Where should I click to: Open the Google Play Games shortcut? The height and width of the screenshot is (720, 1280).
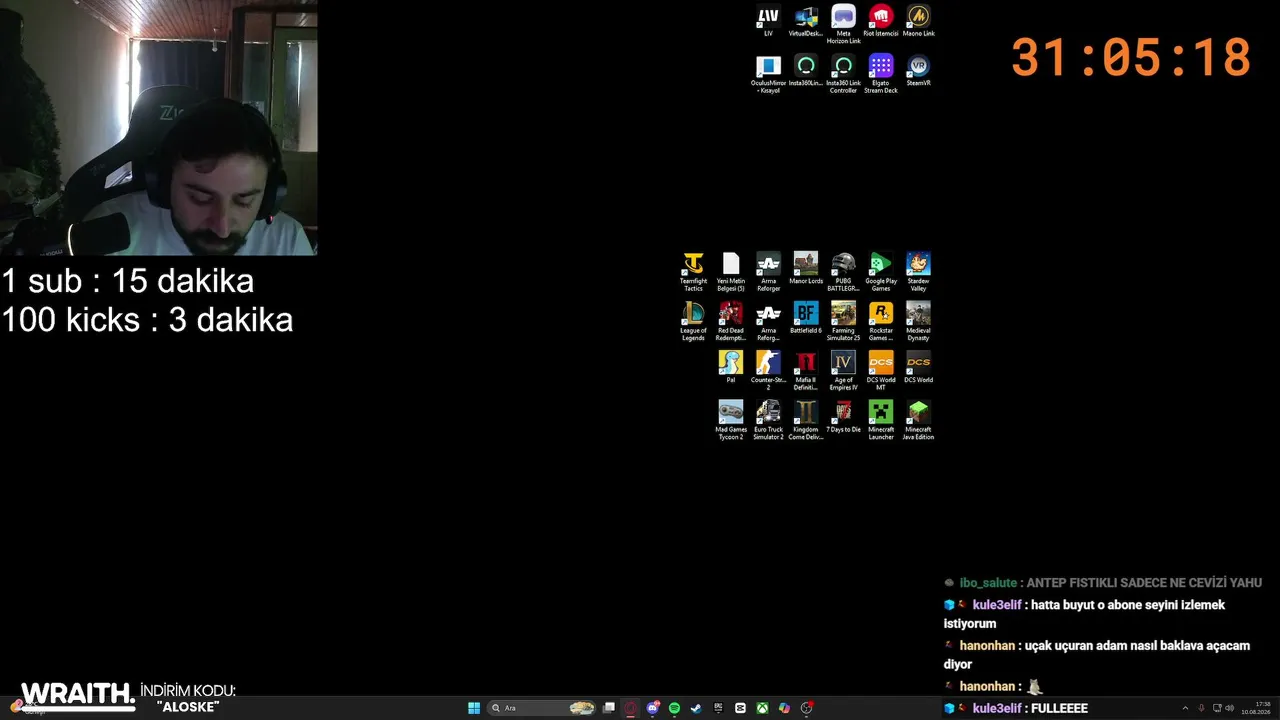[881, 272]
